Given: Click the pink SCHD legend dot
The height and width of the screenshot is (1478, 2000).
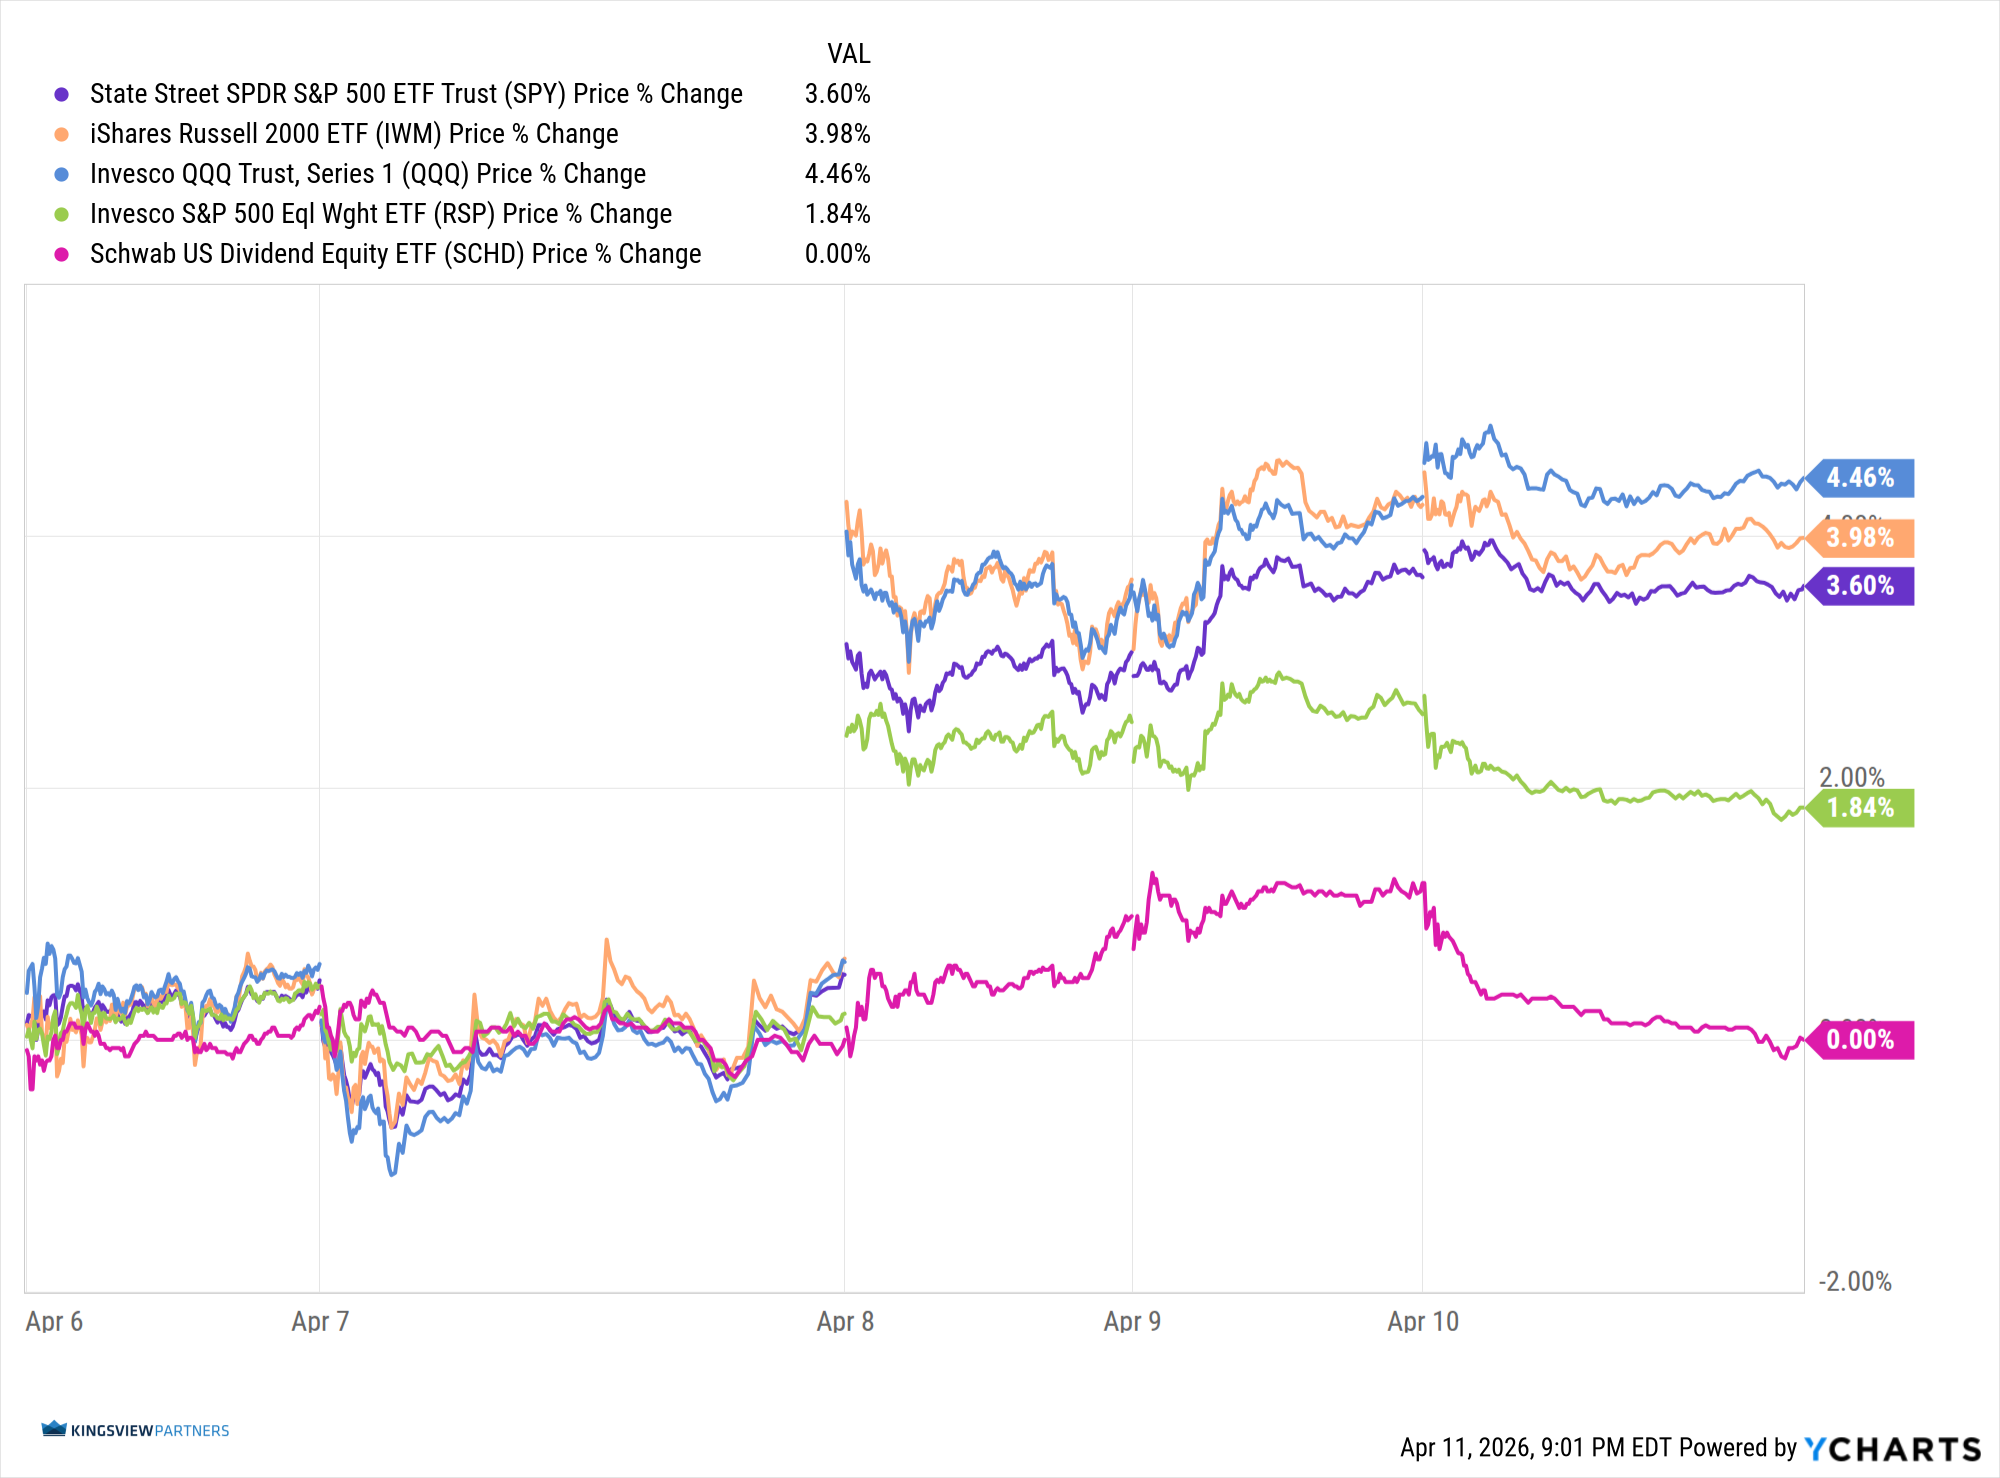Looking at the screenshot, I should [62, 254].
